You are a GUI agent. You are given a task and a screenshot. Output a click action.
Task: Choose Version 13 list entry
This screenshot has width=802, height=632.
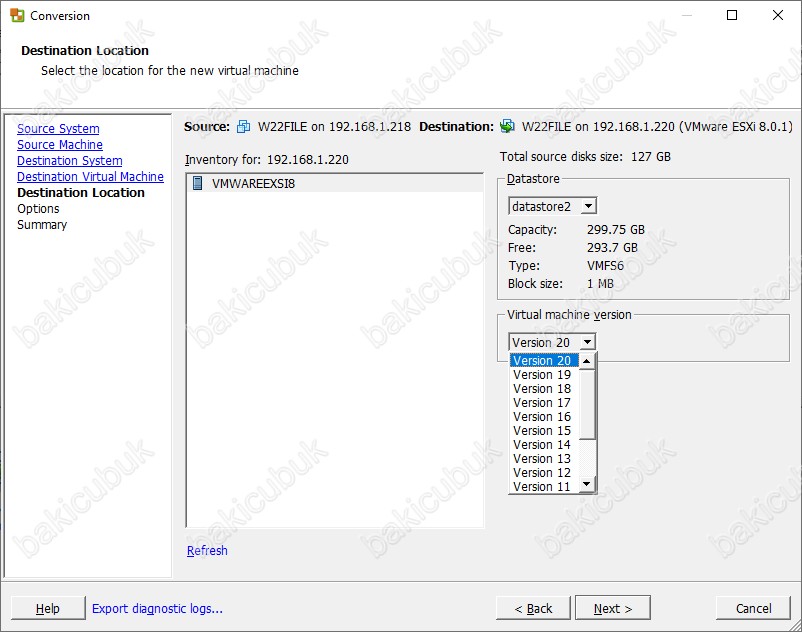[544, 459]
